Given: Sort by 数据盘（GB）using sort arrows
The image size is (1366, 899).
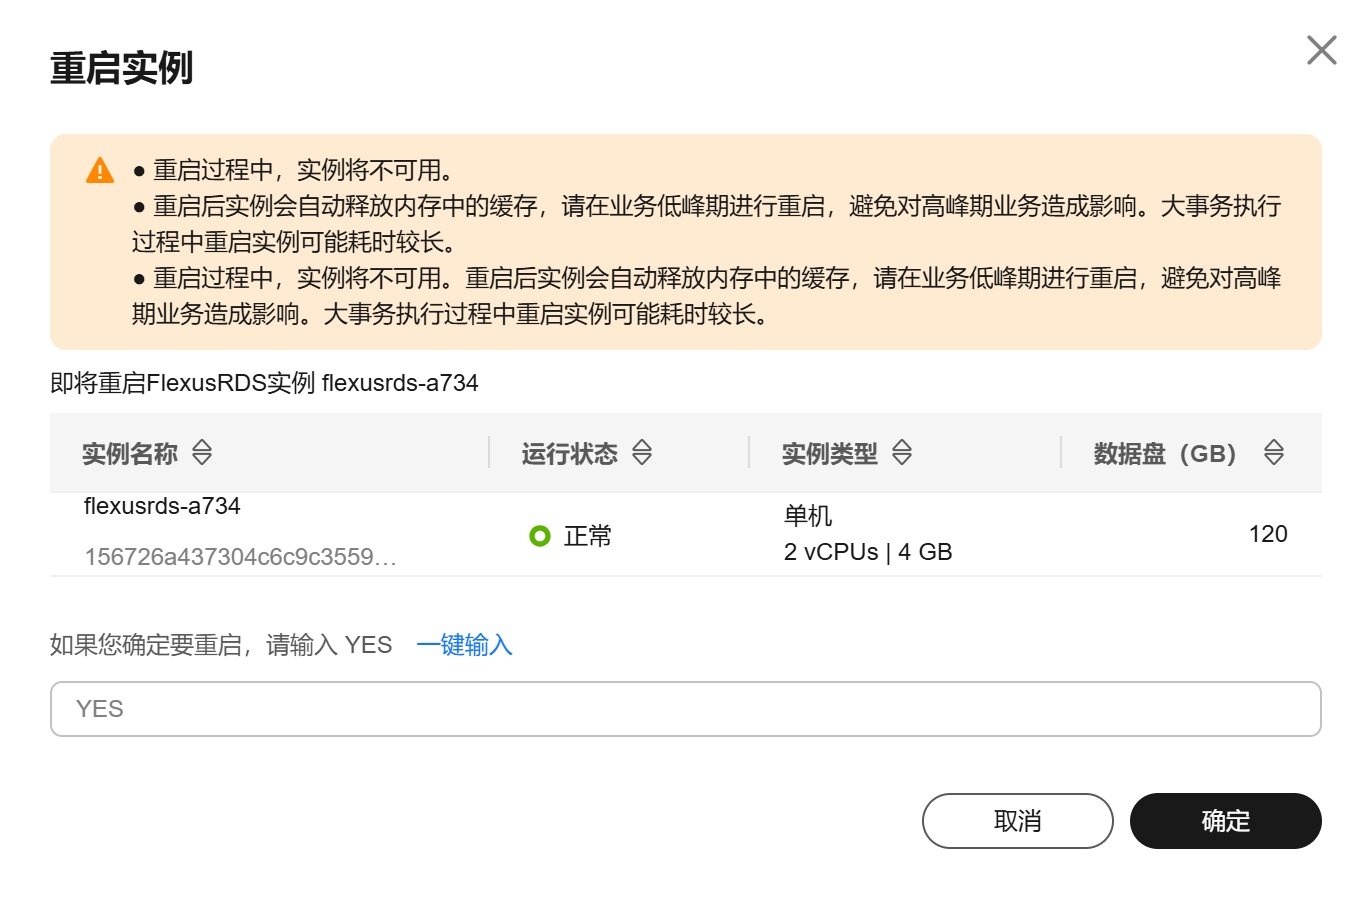Looking at the screenshot, I should point(1273,453).
